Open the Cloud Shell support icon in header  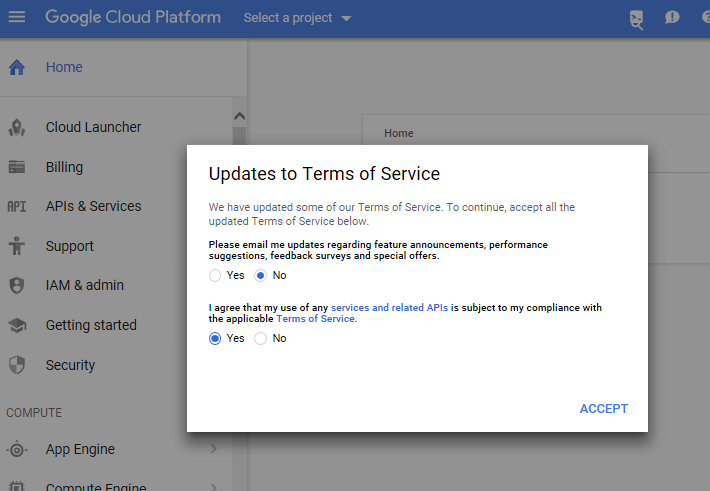click(636, 19)
